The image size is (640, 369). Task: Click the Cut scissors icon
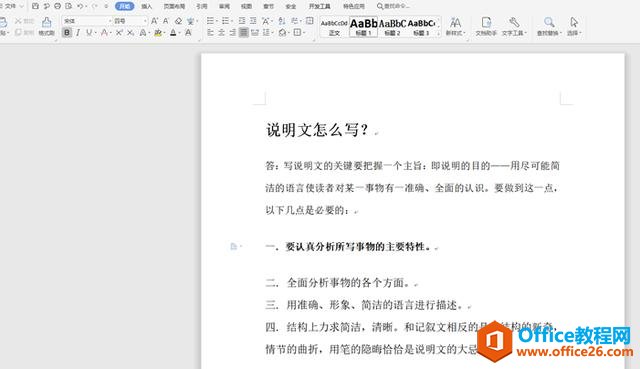(18, 21)
